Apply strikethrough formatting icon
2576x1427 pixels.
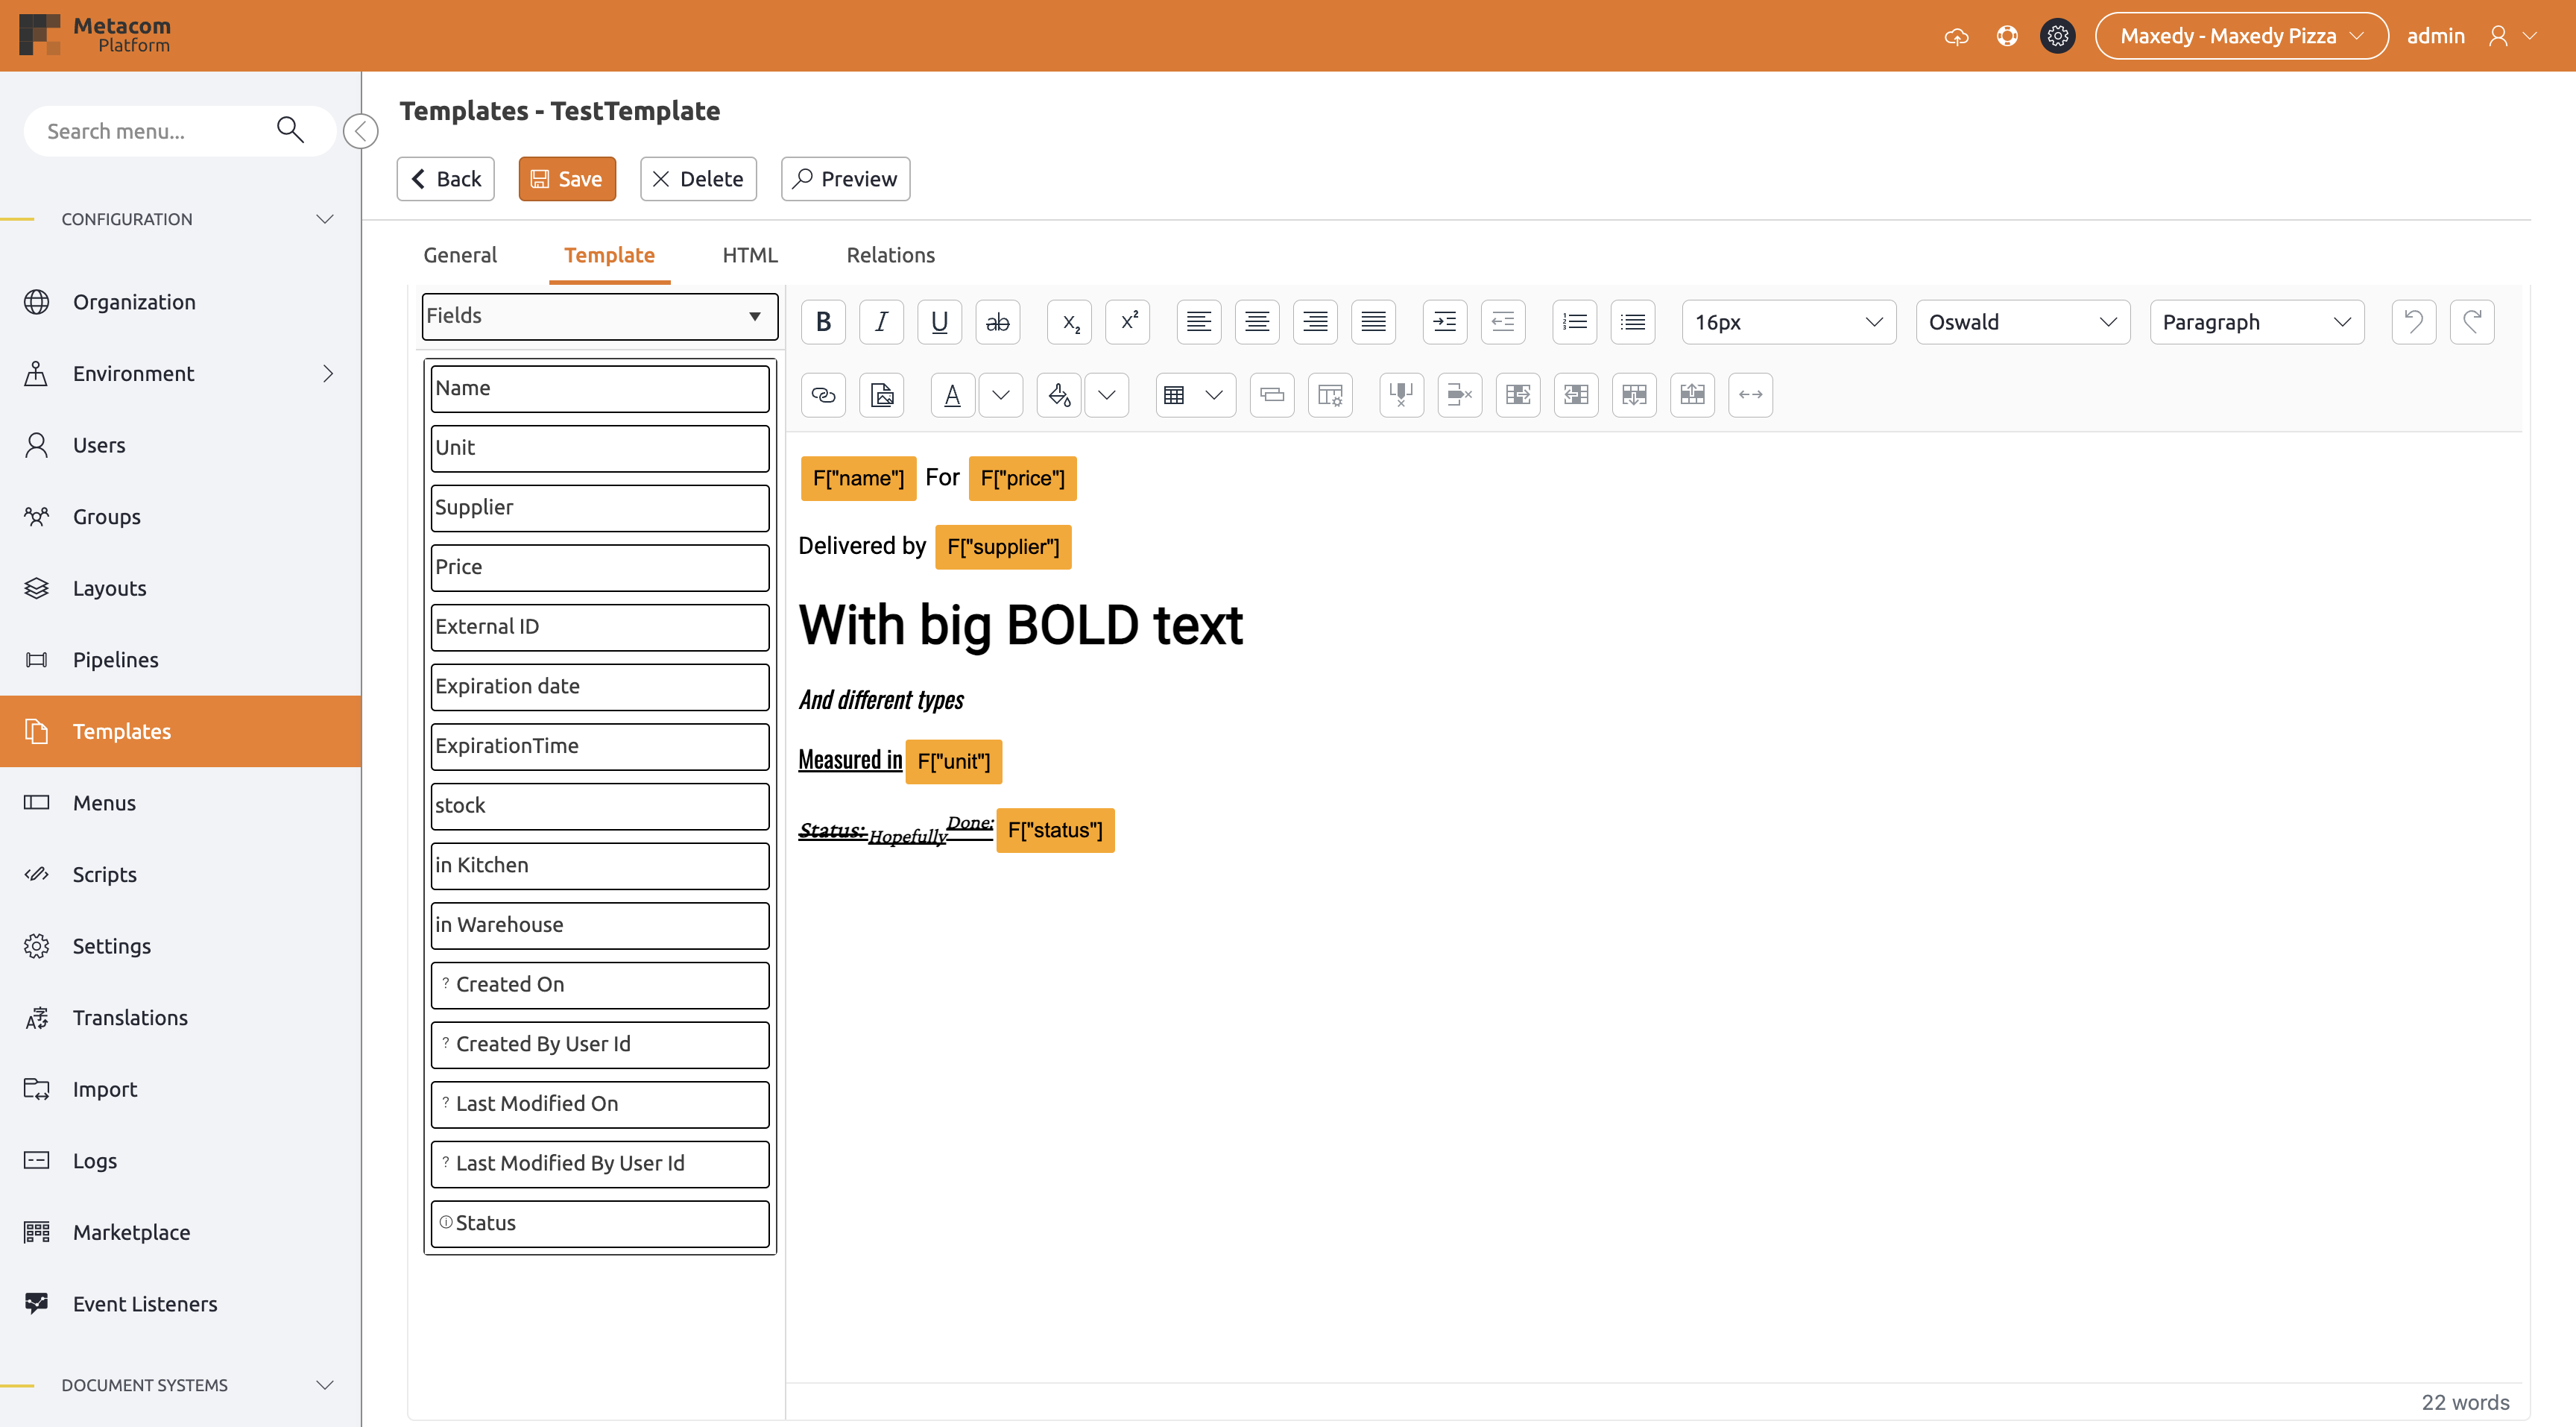(997, 322)
